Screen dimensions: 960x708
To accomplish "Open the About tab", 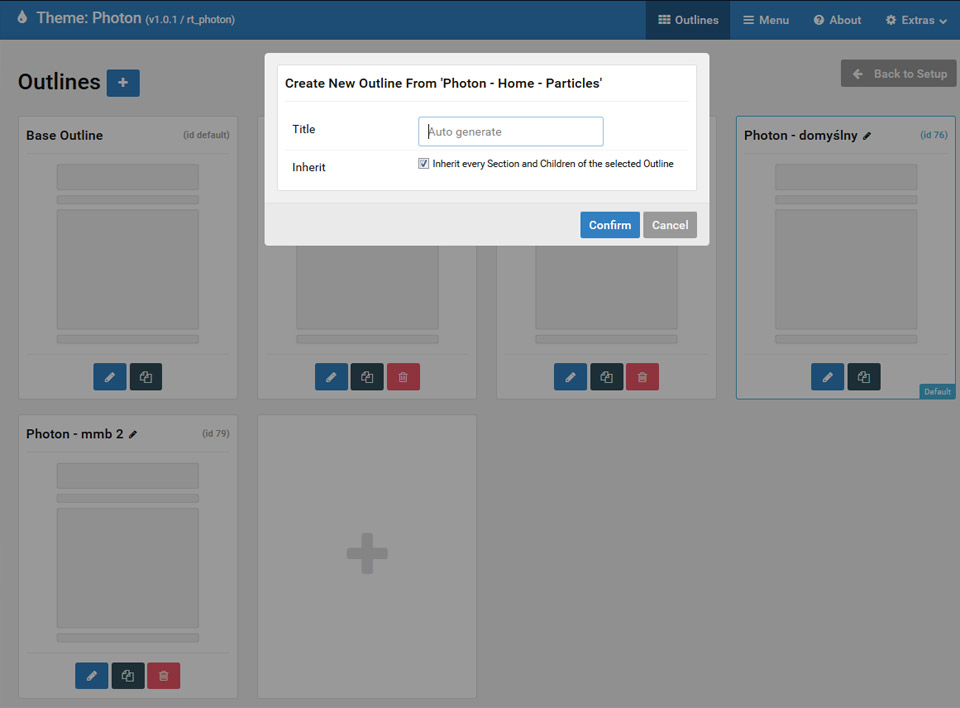I will (x=837, y=20).
